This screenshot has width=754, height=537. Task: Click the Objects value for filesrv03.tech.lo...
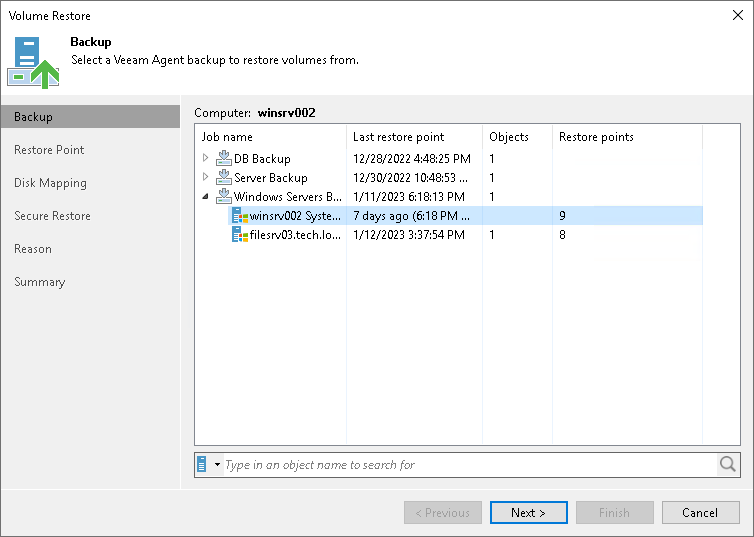point(492,235)
